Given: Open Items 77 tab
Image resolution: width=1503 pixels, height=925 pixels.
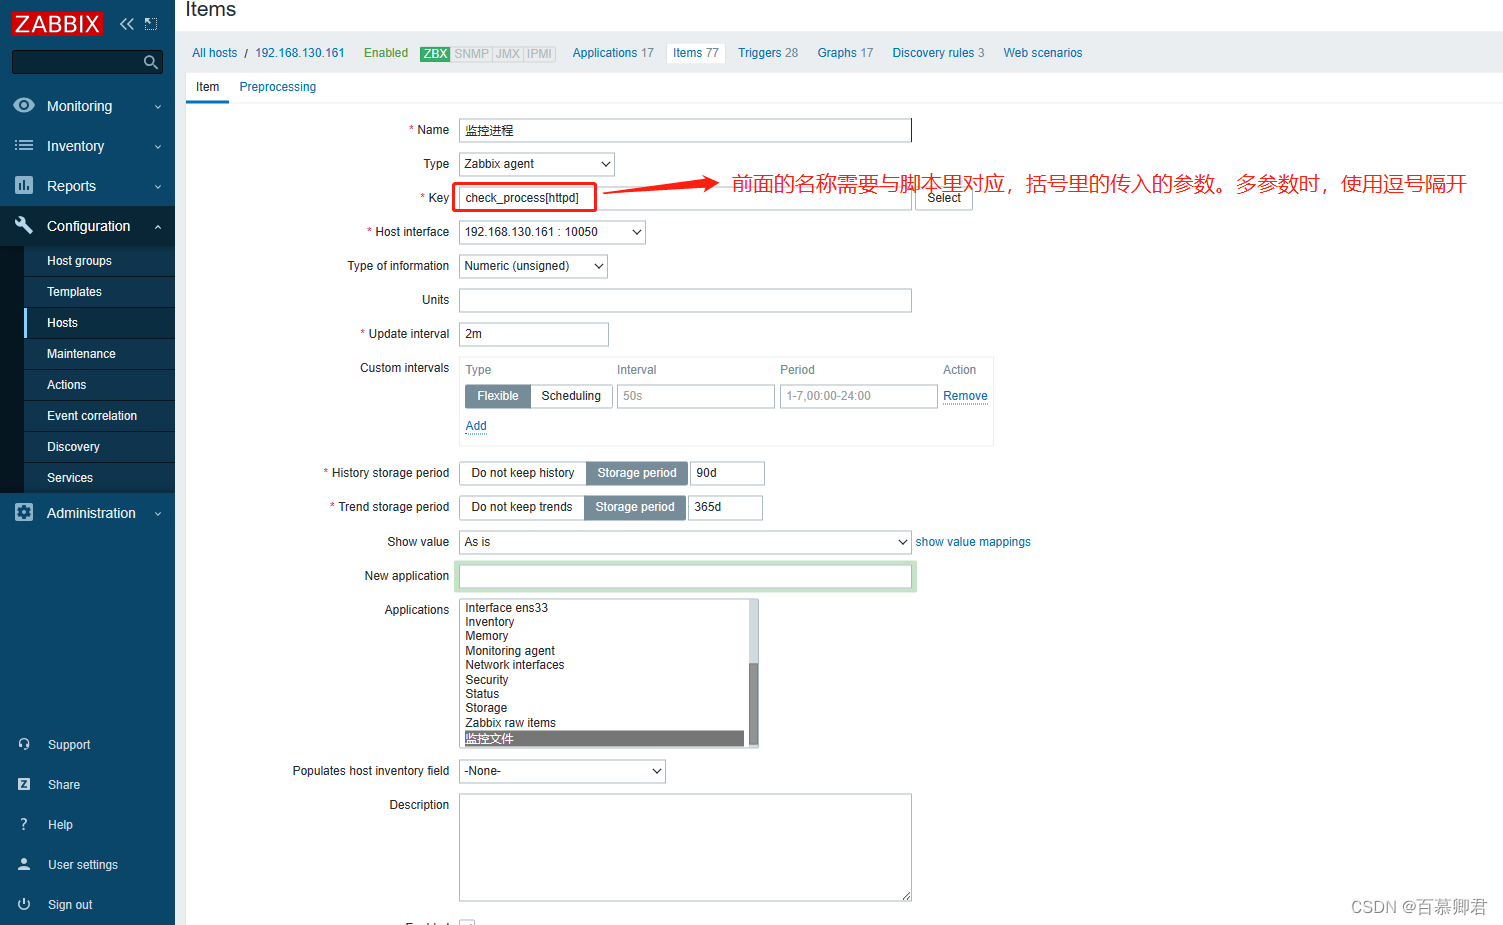Looking at the screenshot, I should tap(696, 53).
